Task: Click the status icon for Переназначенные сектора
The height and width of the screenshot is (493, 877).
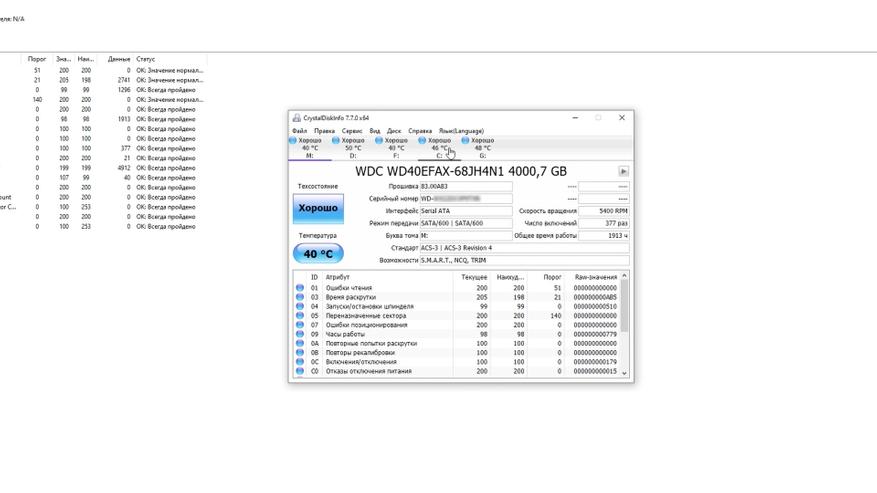Action: tap(300, 316)
